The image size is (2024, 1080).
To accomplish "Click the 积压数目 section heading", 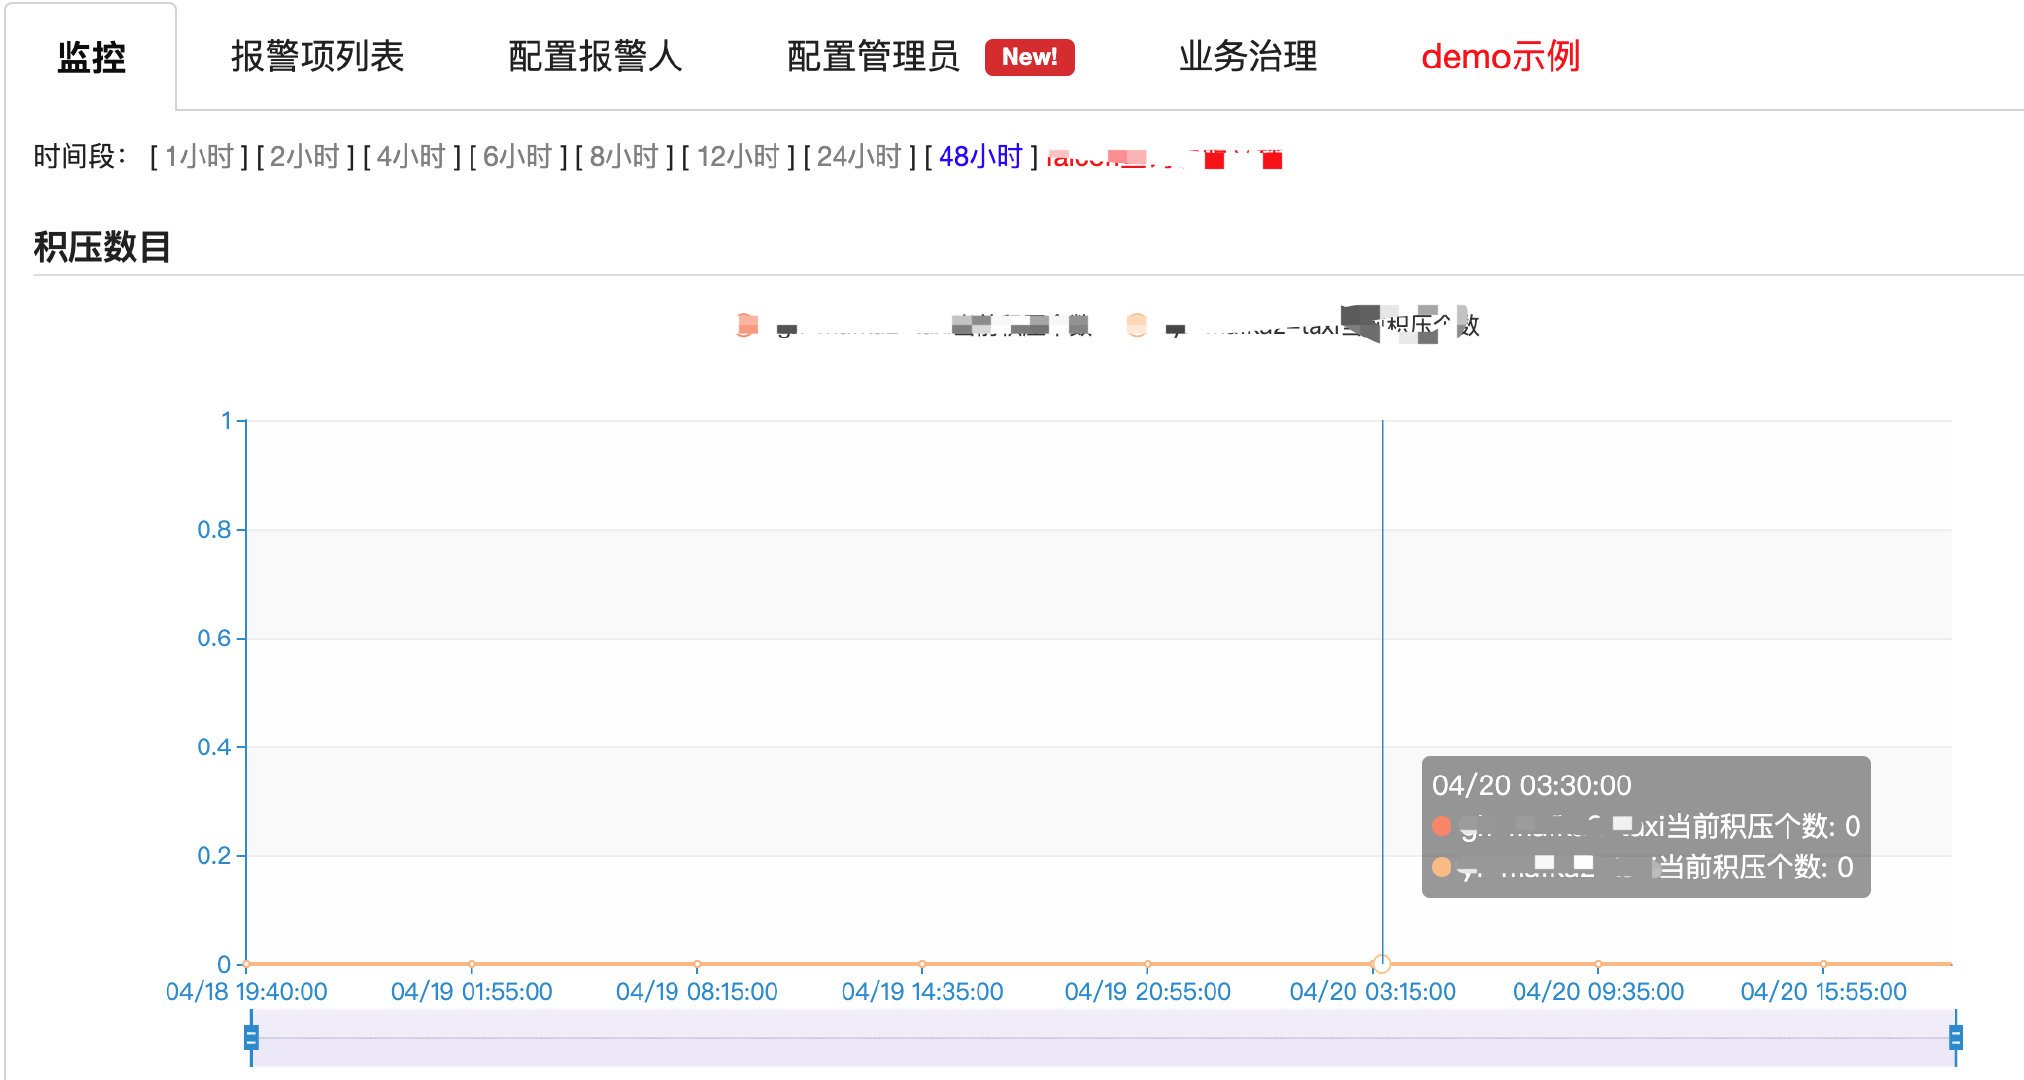I will pyautogui.click(x=102, y=246).
